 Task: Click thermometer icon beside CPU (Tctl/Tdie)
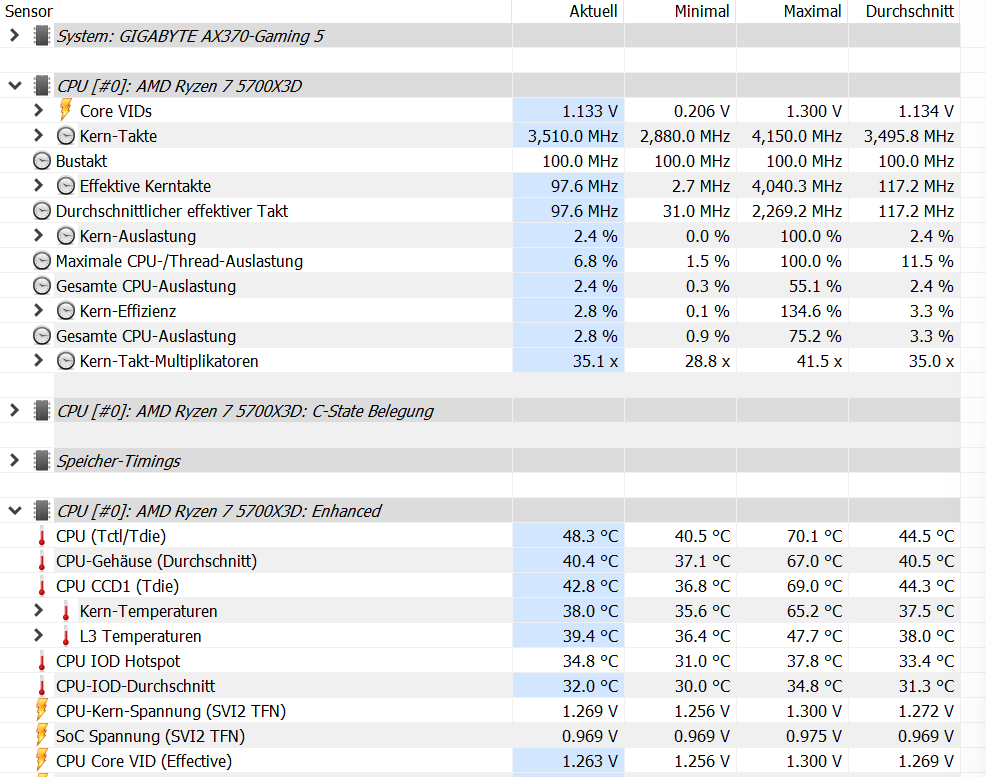(42, 536)
